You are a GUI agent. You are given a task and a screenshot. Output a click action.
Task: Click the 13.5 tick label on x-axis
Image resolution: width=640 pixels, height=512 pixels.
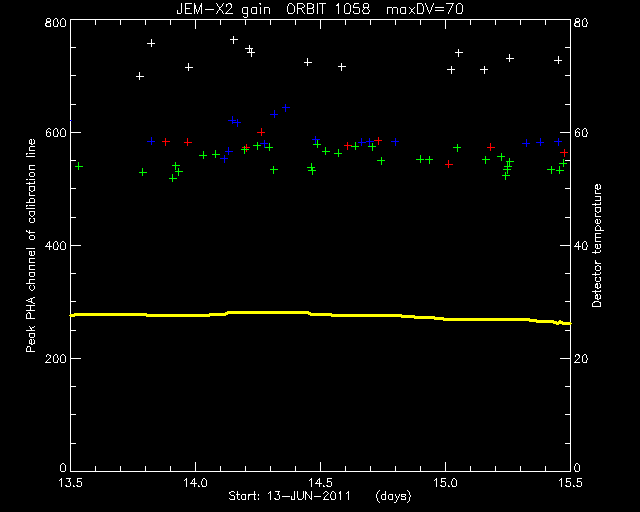click(71, 483)
